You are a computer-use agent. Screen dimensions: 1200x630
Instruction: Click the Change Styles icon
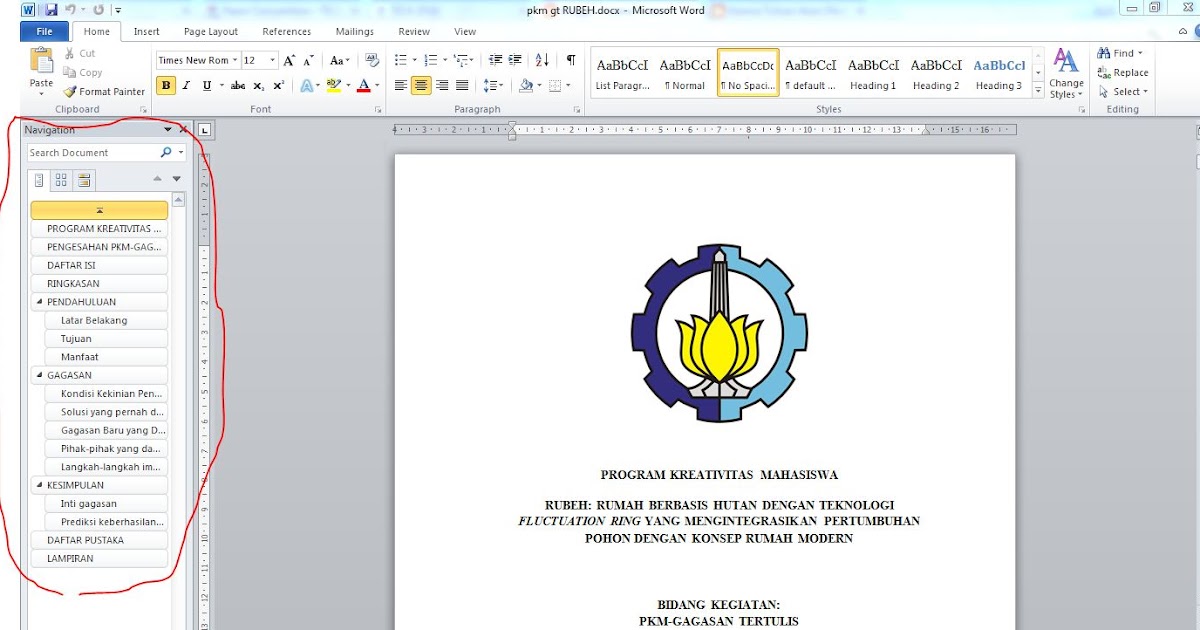coord(1066,74)
